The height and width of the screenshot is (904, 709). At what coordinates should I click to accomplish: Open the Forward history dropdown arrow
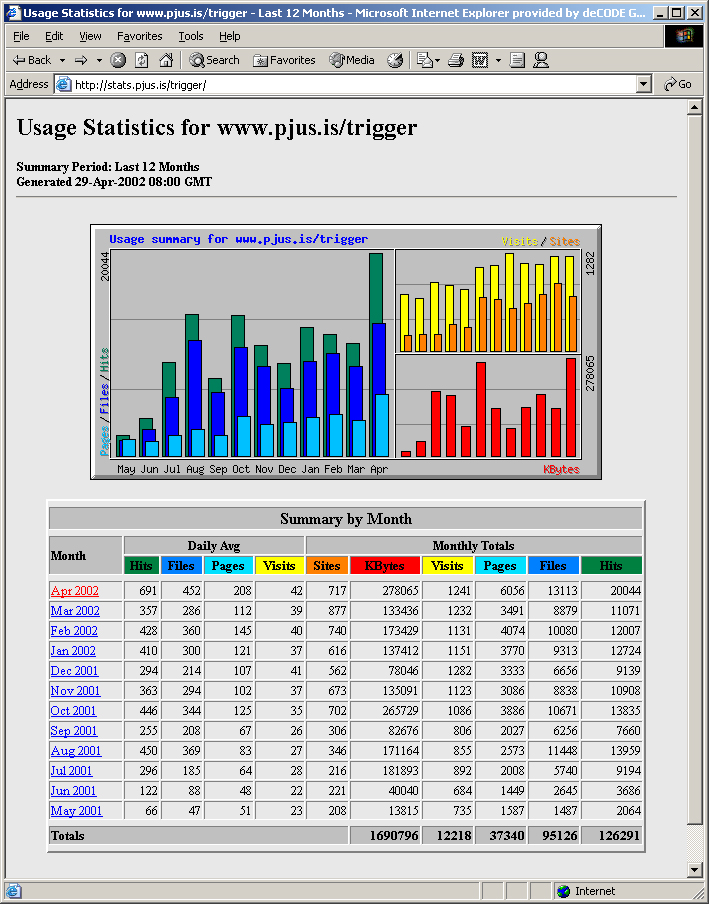click(x=99, y=60)
